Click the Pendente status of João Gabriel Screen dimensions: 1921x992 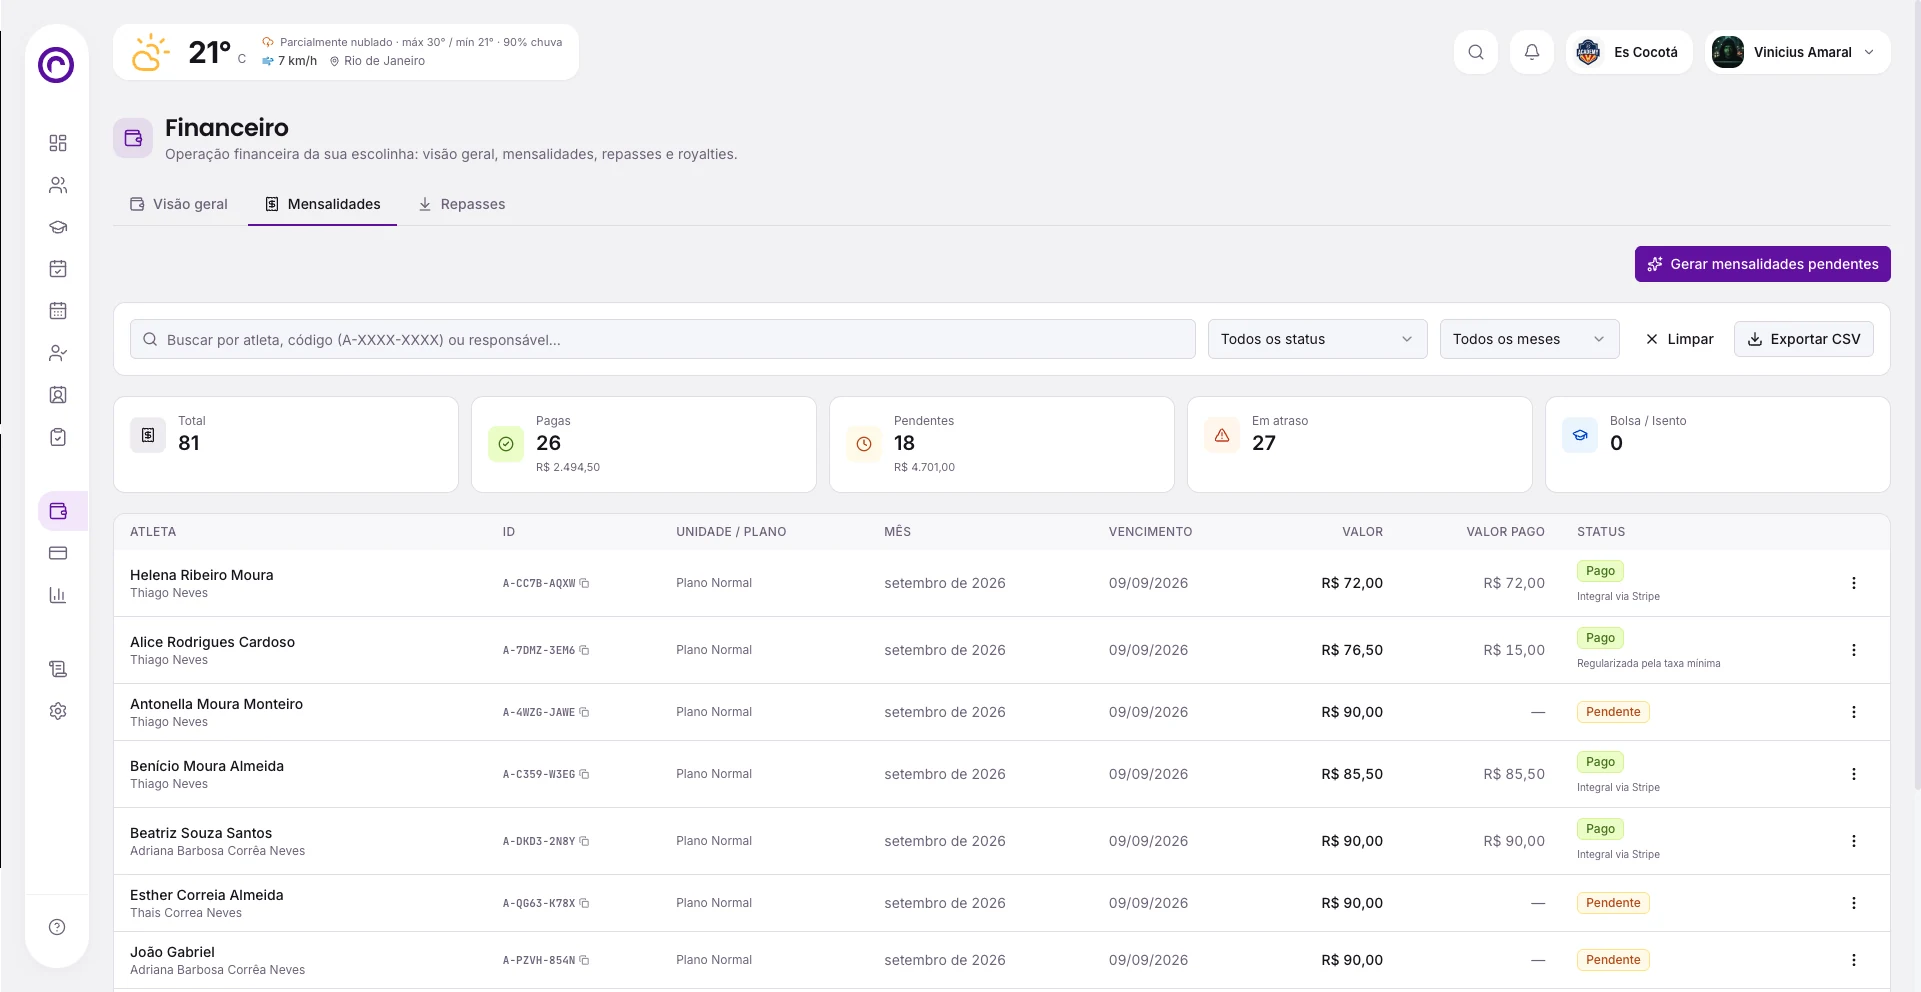coord(1613,960)
